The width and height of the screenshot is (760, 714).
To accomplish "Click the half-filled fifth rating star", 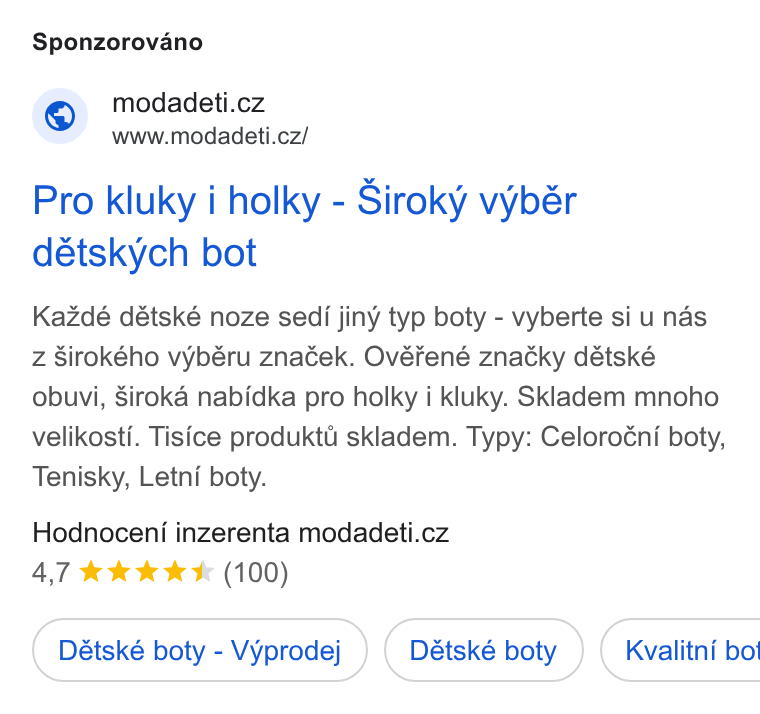I will pos(203,571).
